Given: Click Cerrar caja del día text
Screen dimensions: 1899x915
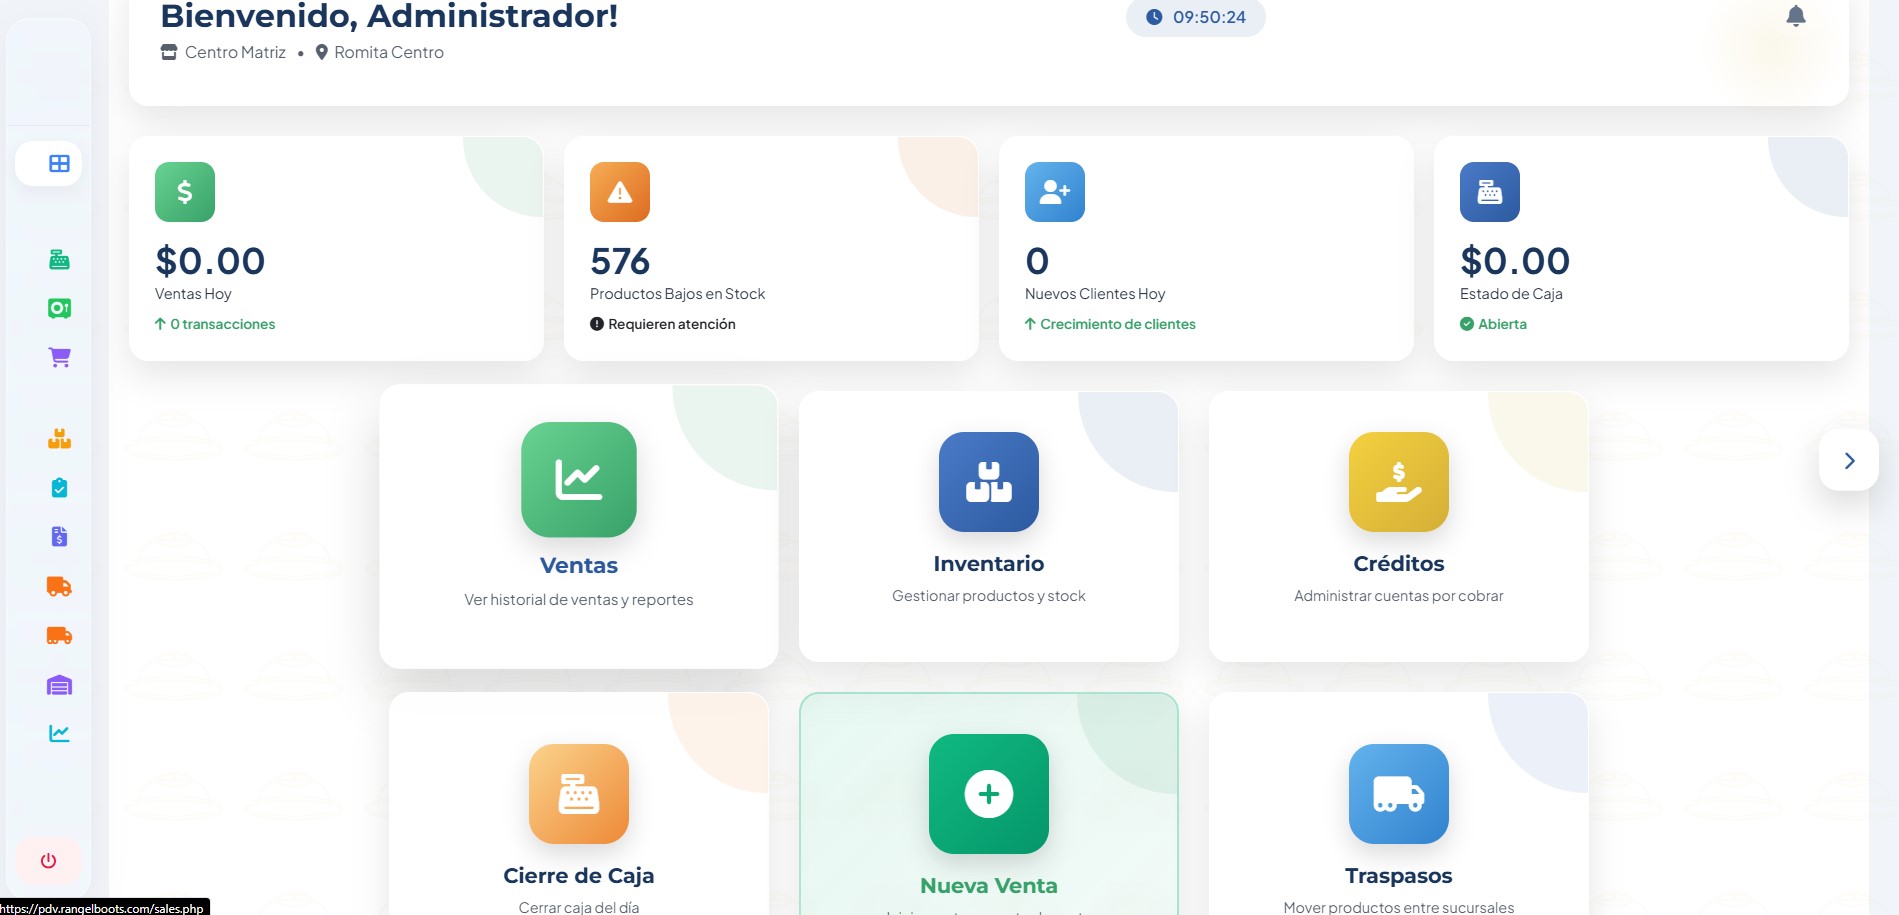Looking at the screenshot, I should coord(579,907).
